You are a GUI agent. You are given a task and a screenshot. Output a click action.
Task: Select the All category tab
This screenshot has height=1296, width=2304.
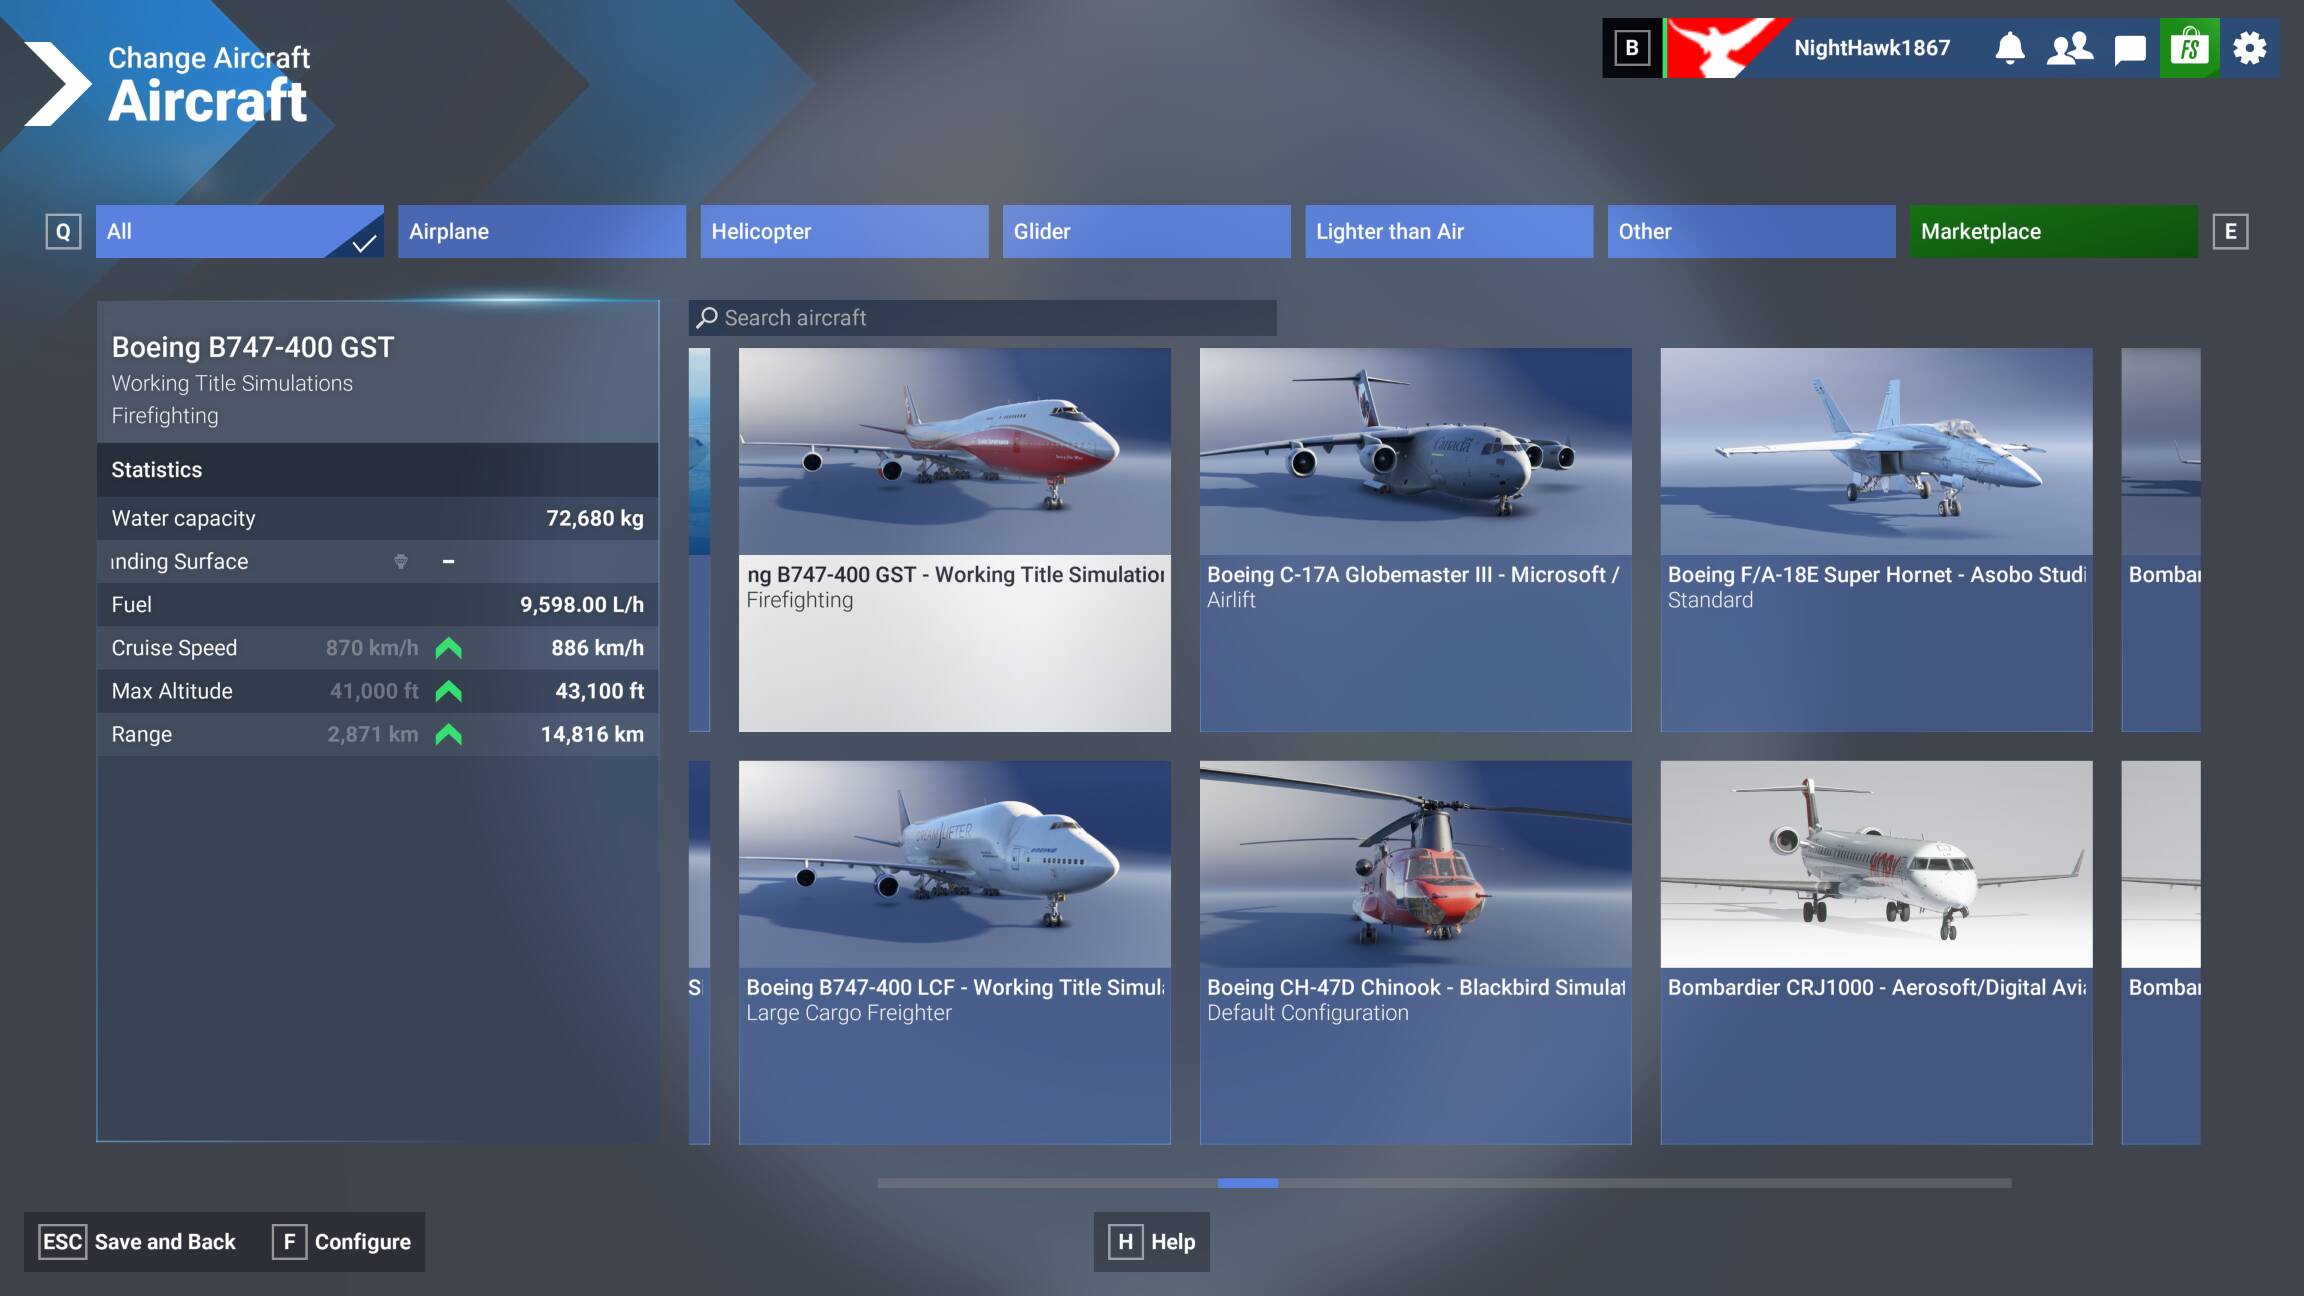tap(240, 232)
